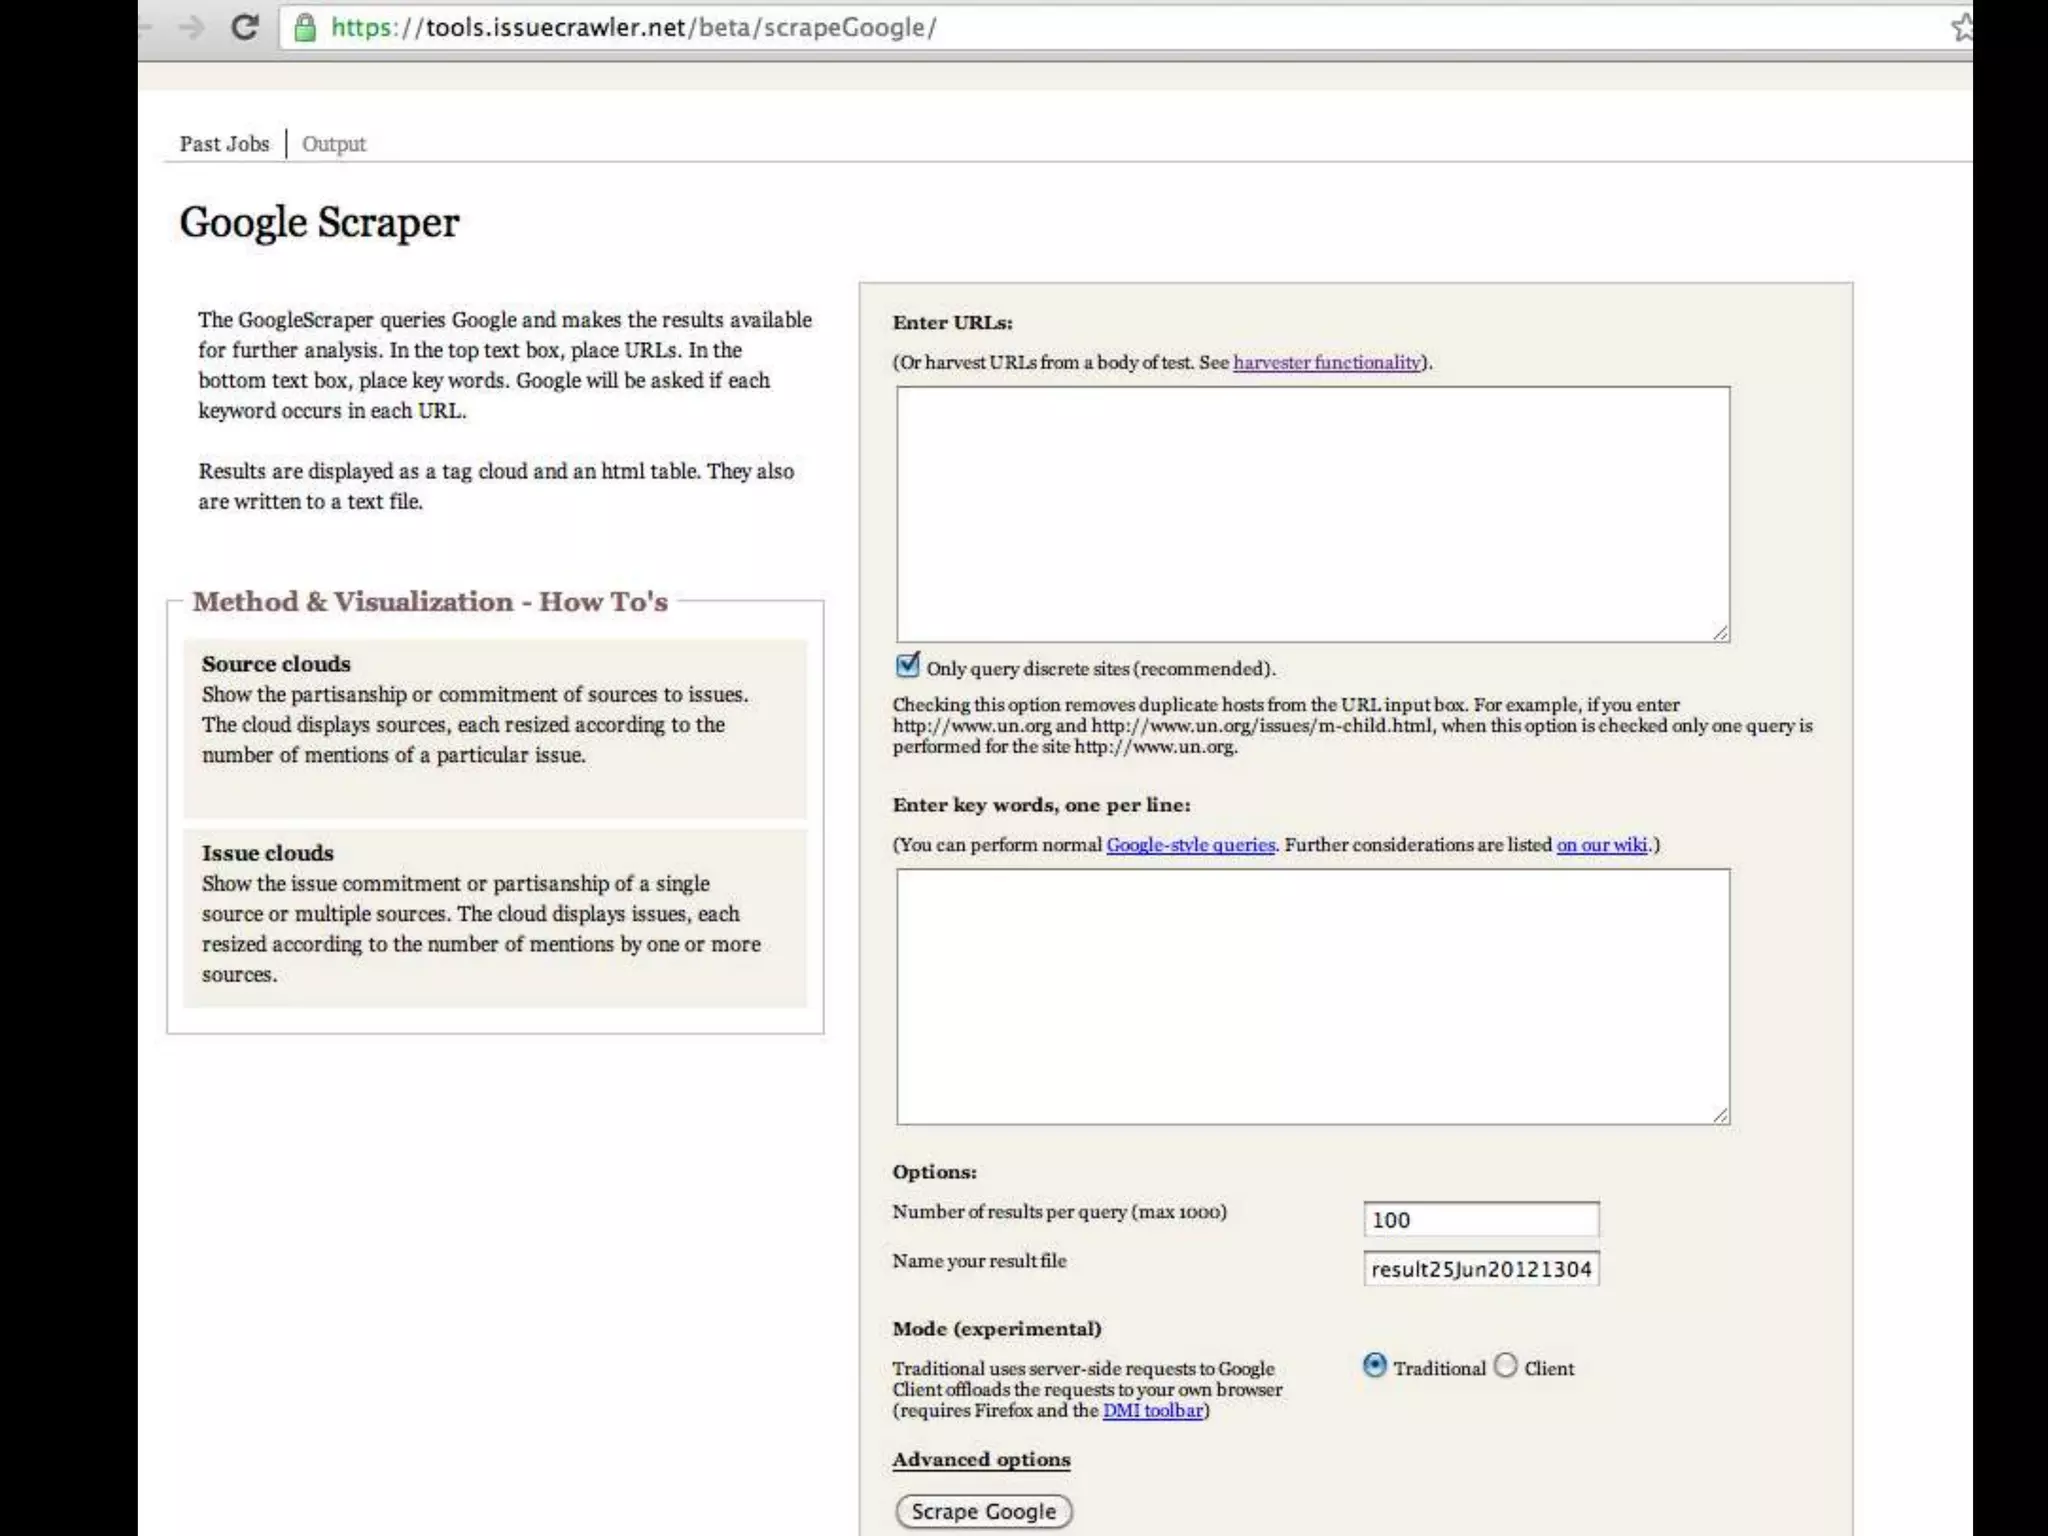Focus the number of results per query field
2048x1536 pixels.
(x=1481, y=1220)
